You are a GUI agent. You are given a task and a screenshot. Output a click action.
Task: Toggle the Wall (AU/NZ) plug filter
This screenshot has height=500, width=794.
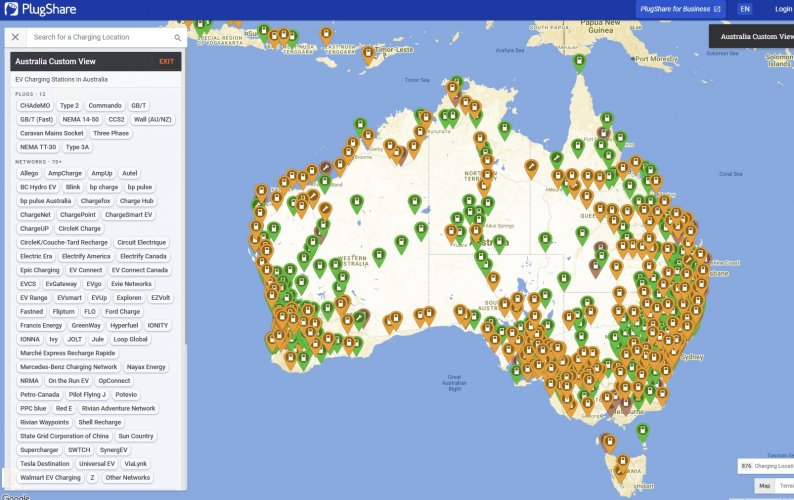pos(152,120)
